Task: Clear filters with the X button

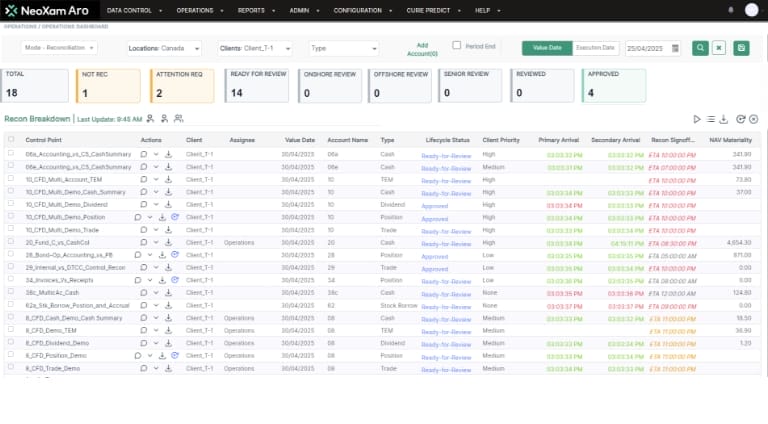Action: coord(718,48)
